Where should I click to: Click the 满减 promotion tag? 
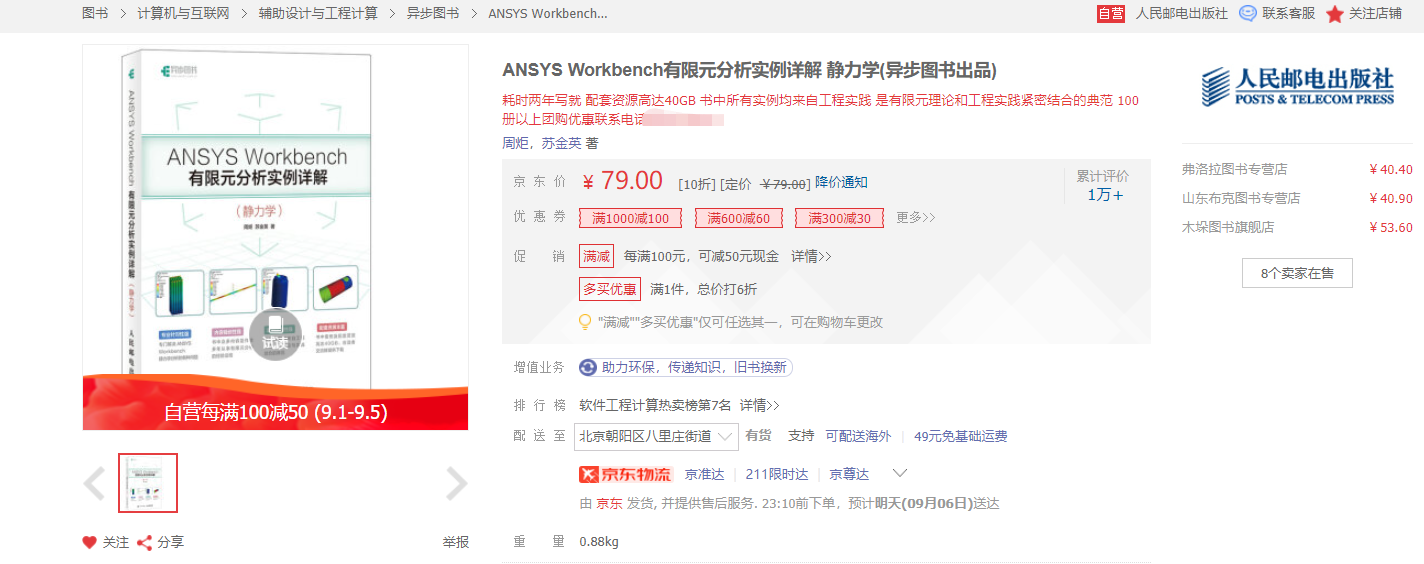[x=597, y=256]
